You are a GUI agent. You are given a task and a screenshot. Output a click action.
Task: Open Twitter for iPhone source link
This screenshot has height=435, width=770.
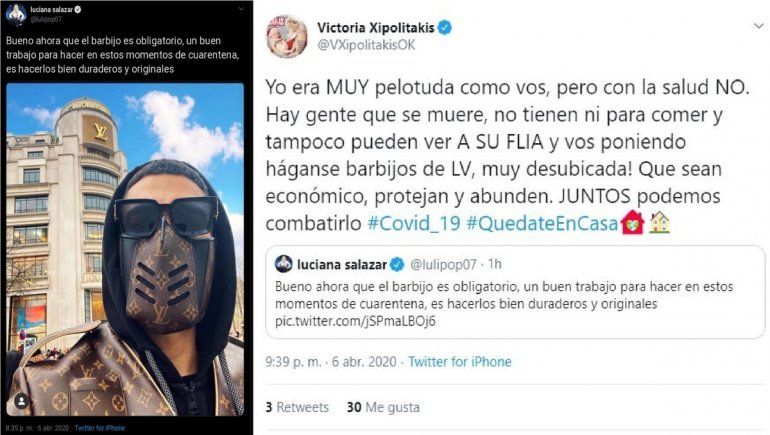click(x=460, y=362)
